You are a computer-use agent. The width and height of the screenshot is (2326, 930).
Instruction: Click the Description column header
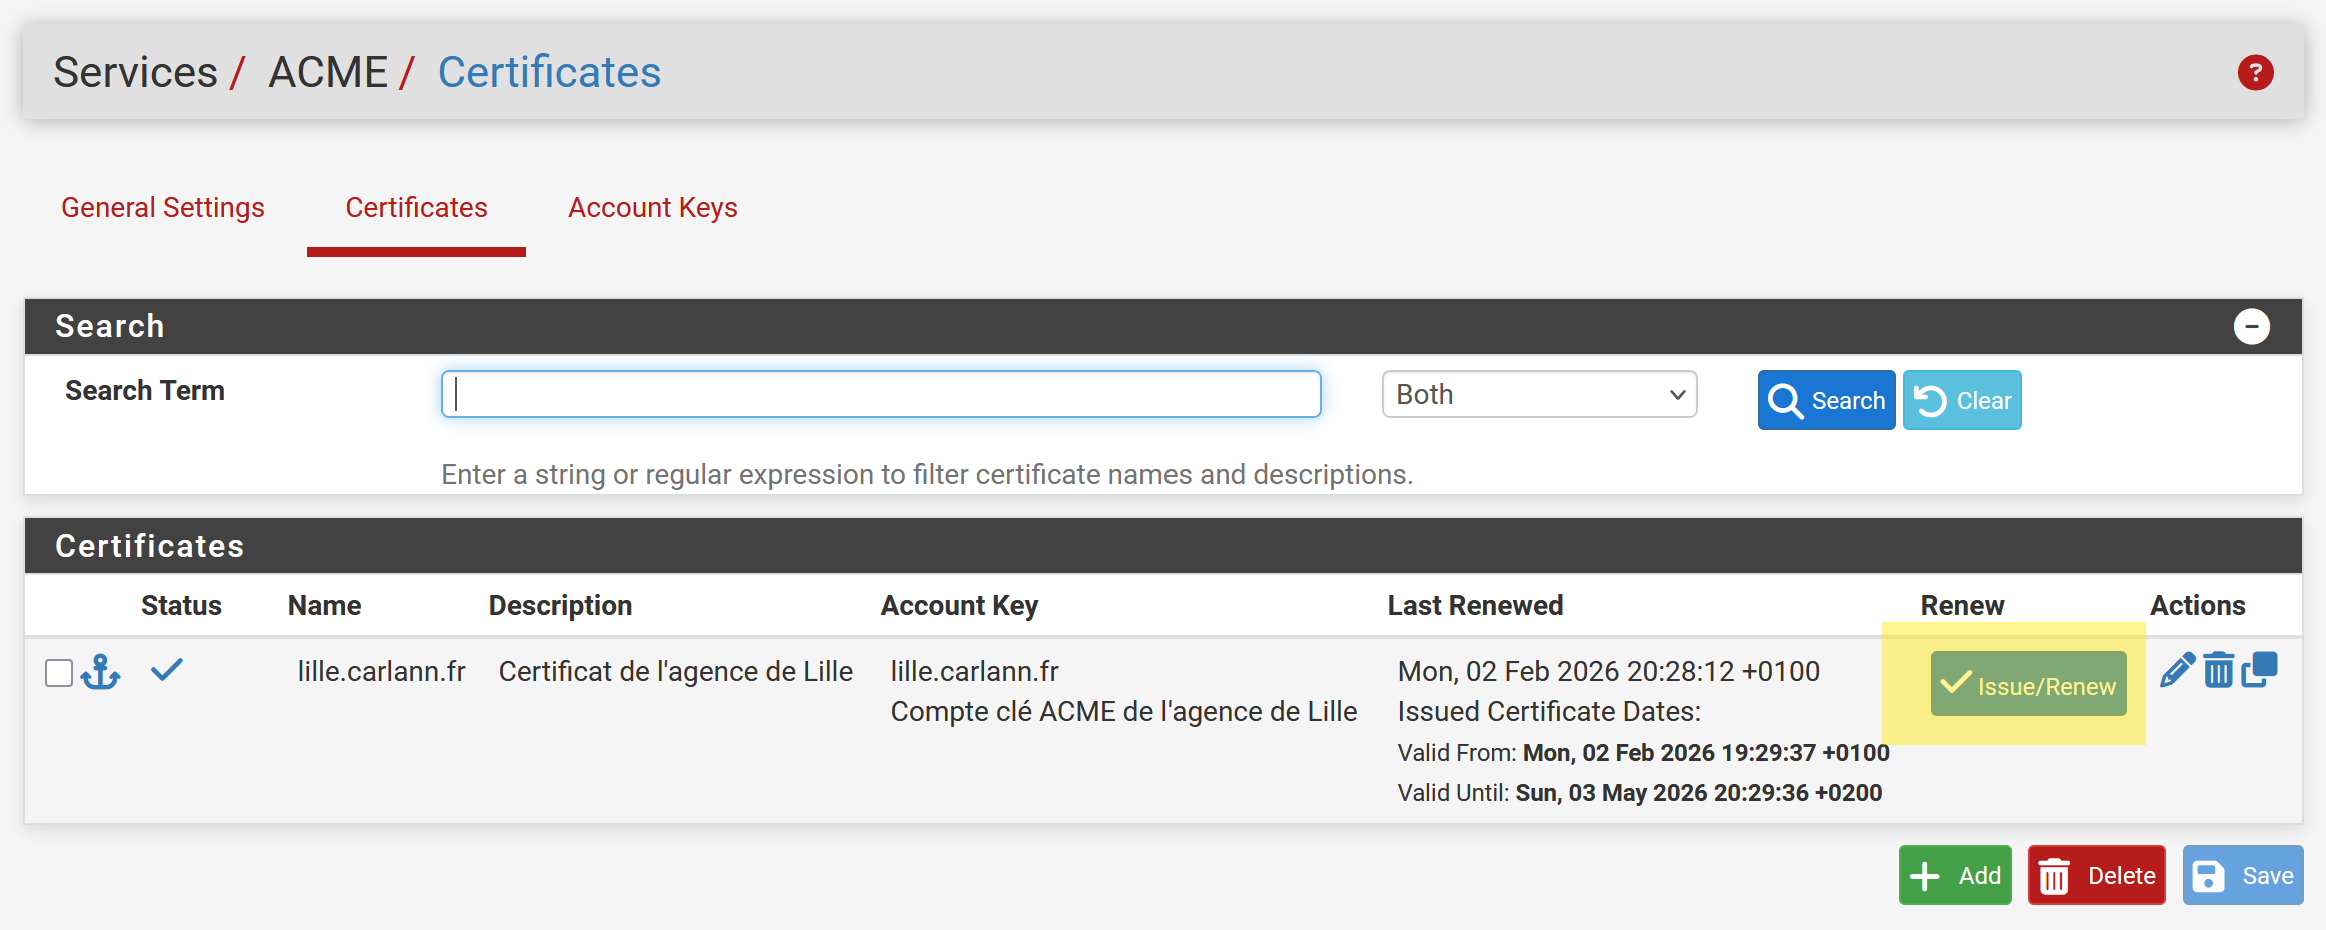[x=560, y=605]
